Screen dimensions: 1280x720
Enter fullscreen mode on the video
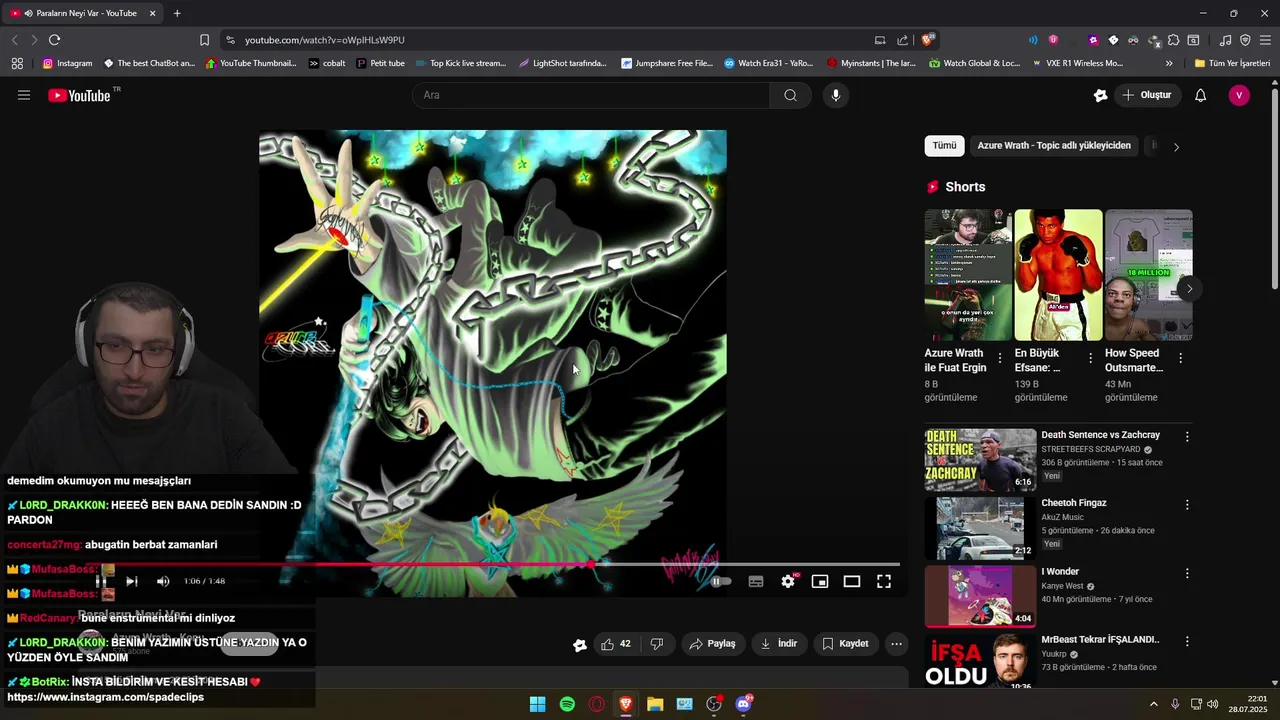click(884, 581)
